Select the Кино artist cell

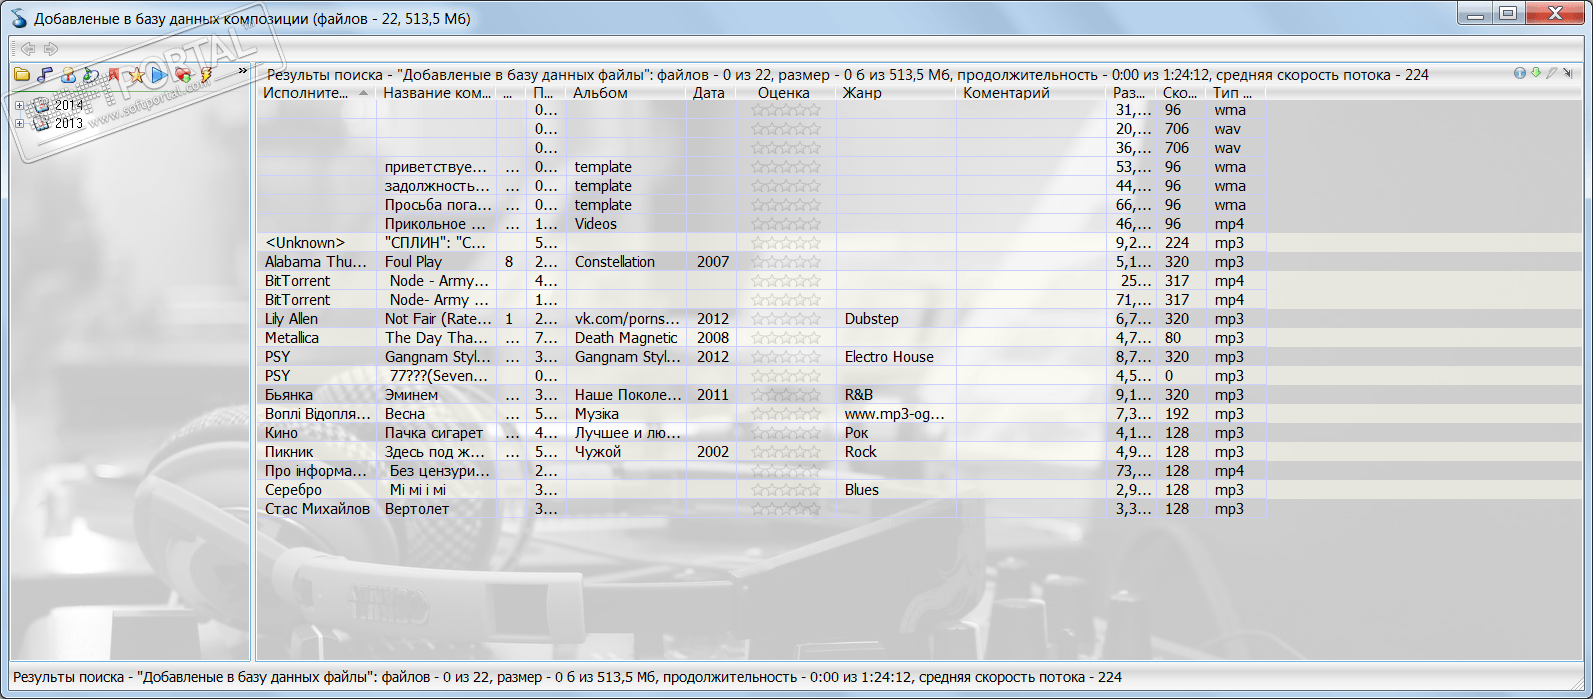316,433
